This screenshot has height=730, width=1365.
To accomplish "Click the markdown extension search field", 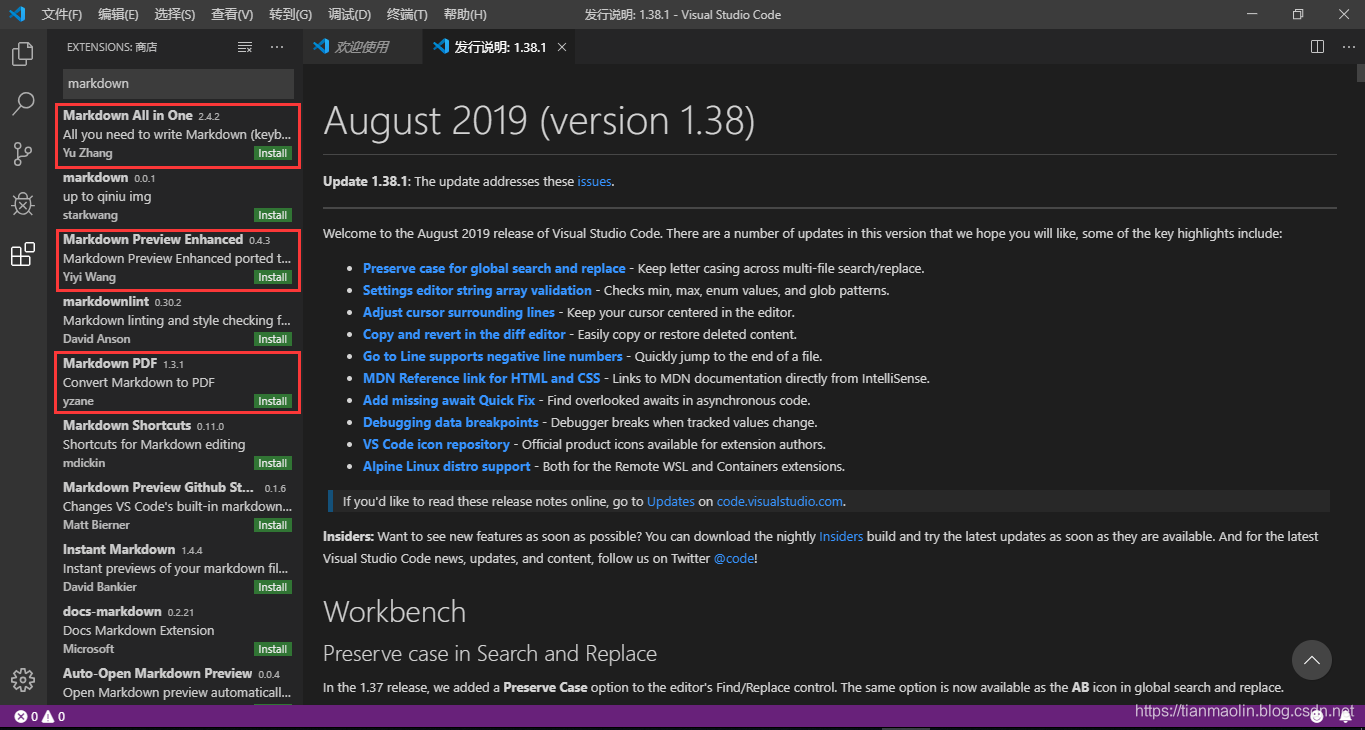I will [178, 83].
